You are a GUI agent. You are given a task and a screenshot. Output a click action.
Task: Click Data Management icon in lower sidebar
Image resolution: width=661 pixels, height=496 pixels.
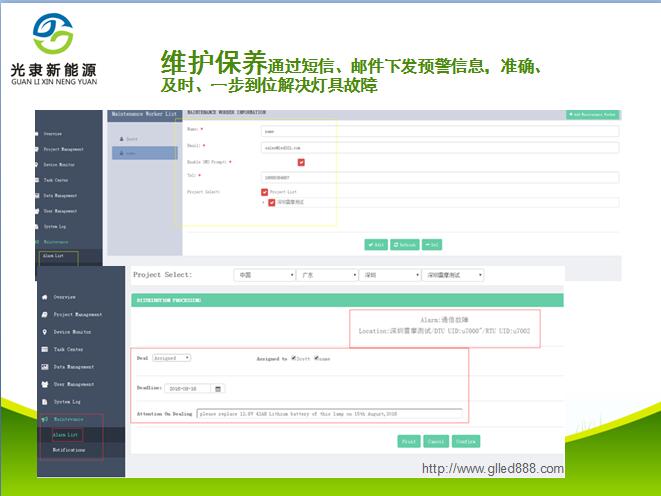[44, 367]
